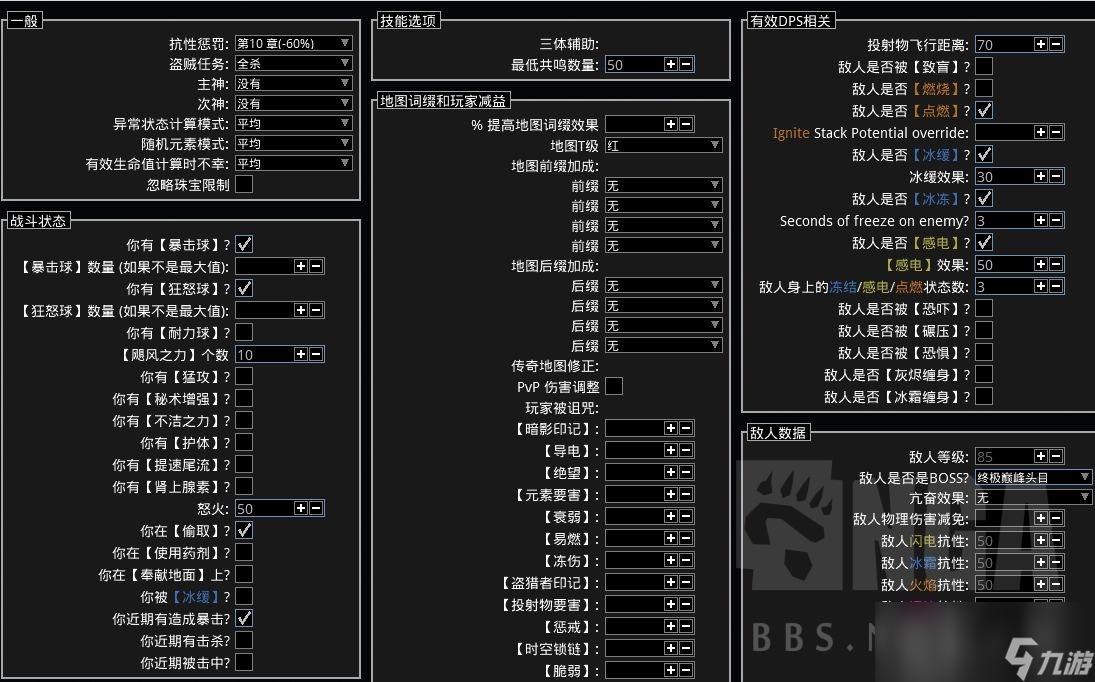
Task: Open the last 后缀 dropdown
Action: [663, 345]
